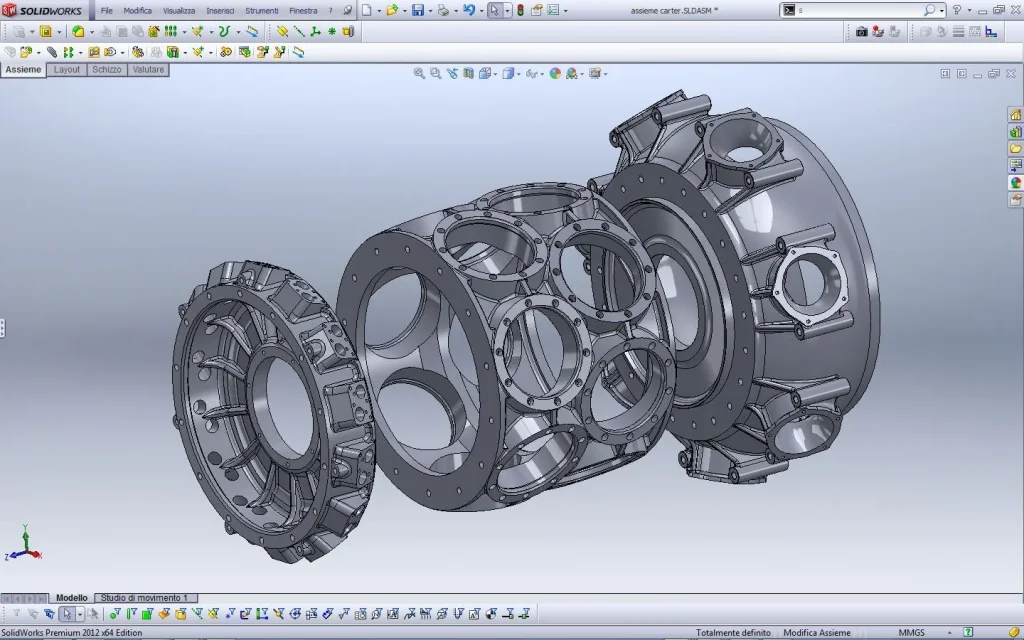This screenshot has width=1024, height=640.
Task: Open the Apply Scene dropdown
Action: 574,74
